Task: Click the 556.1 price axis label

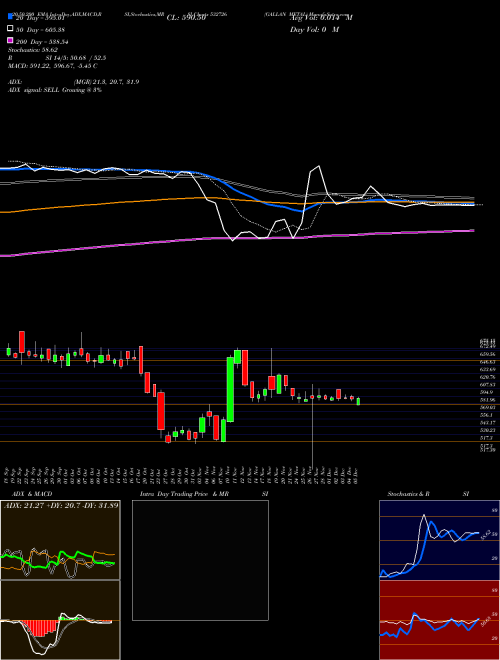Action: (x=487, y=415)
